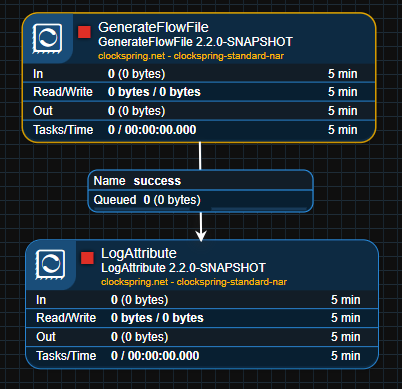This screenshot has height=389, width=402.
Task: Select the 'success' connection name label
Action: [x=157, y=181]
